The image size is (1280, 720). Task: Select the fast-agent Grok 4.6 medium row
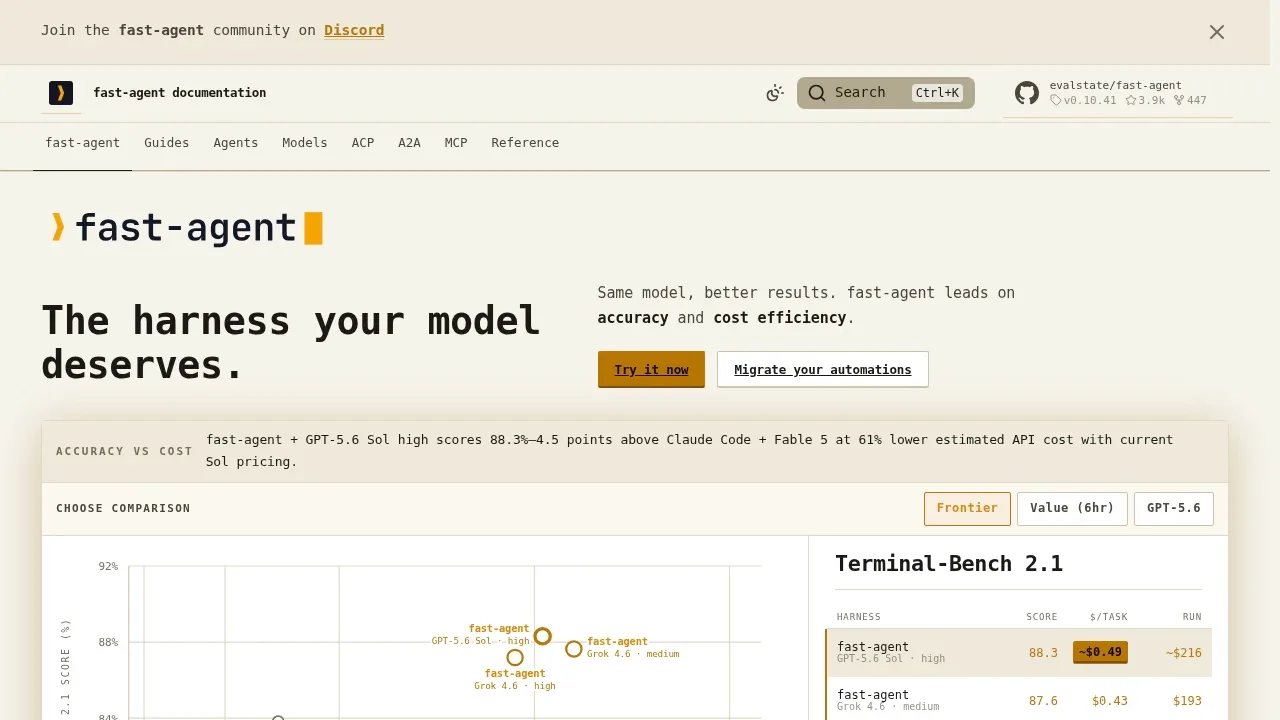[x=1019, y=701]
